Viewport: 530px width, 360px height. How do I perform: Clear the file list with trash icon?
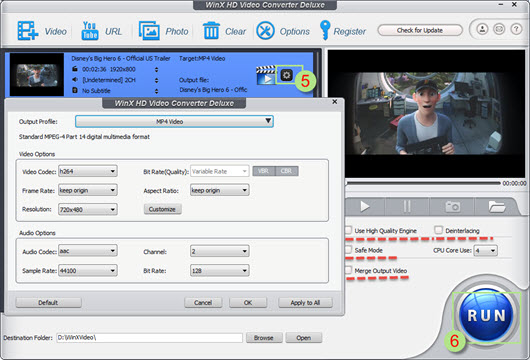click(211, 31)
